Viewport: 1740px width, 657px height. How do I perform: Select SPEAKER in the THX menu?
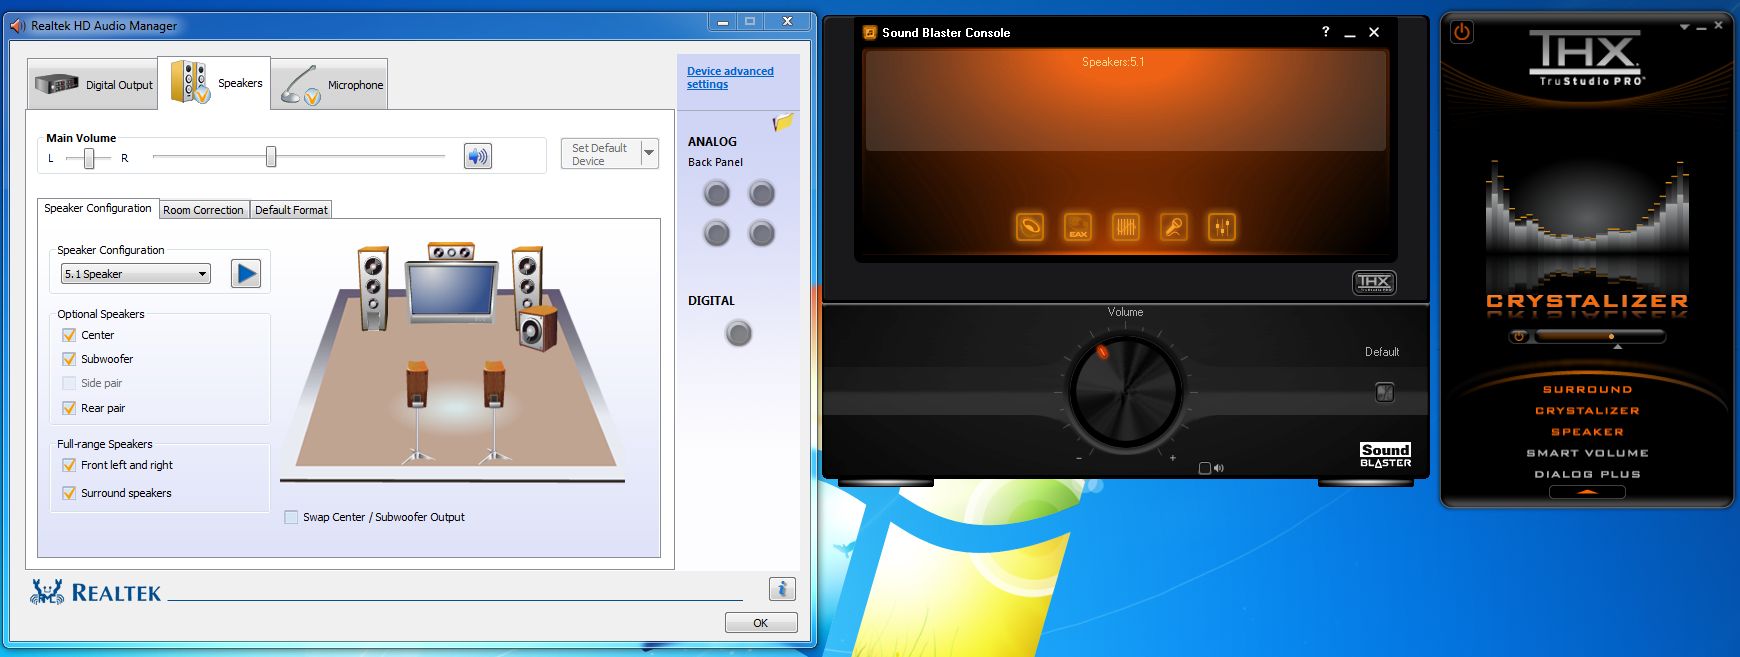(x=1587, y=432)
